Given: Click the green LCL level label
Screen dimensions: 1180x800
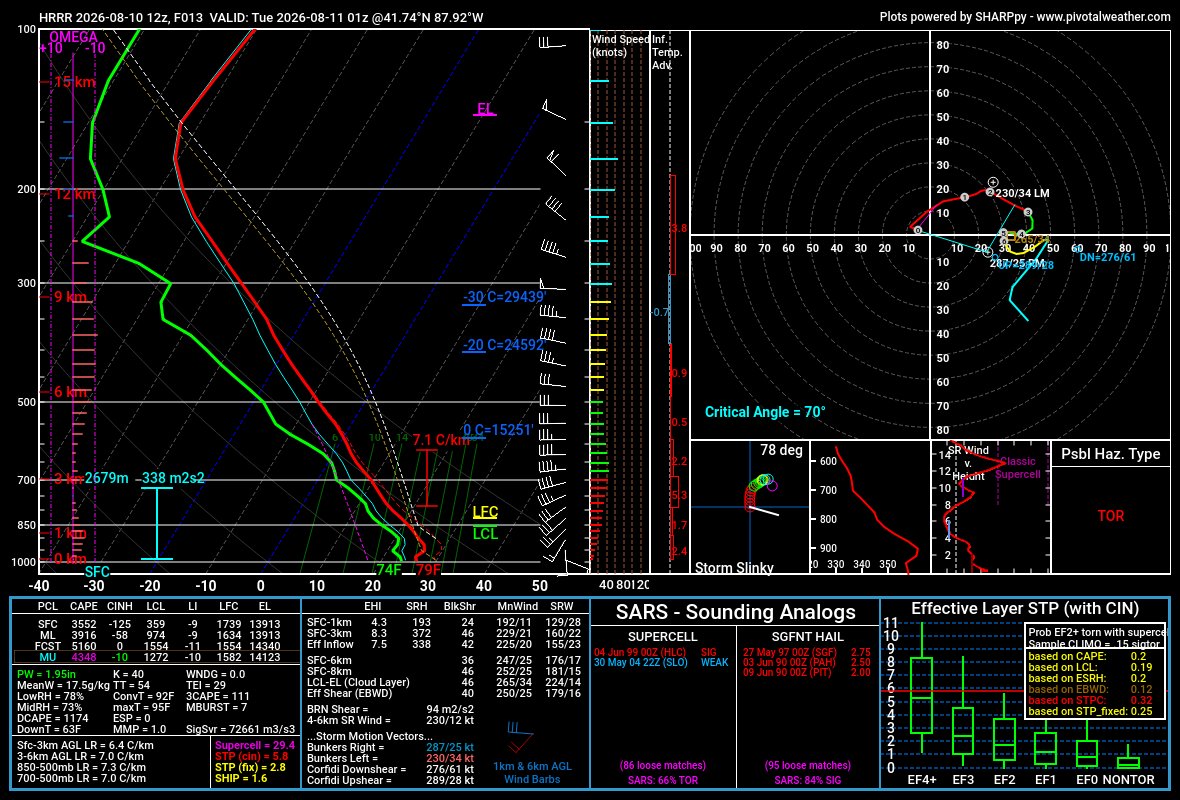Looking at the screenshot, I should pos(485,534).
